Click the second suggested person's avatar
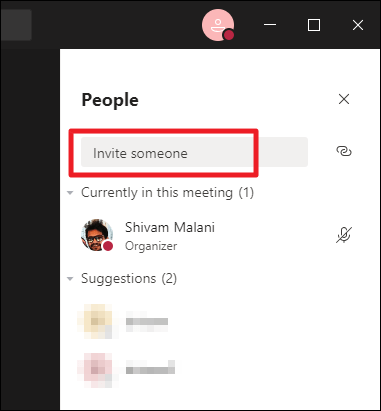The height and width of the screenshot is (411, 381). coord(95,370)
